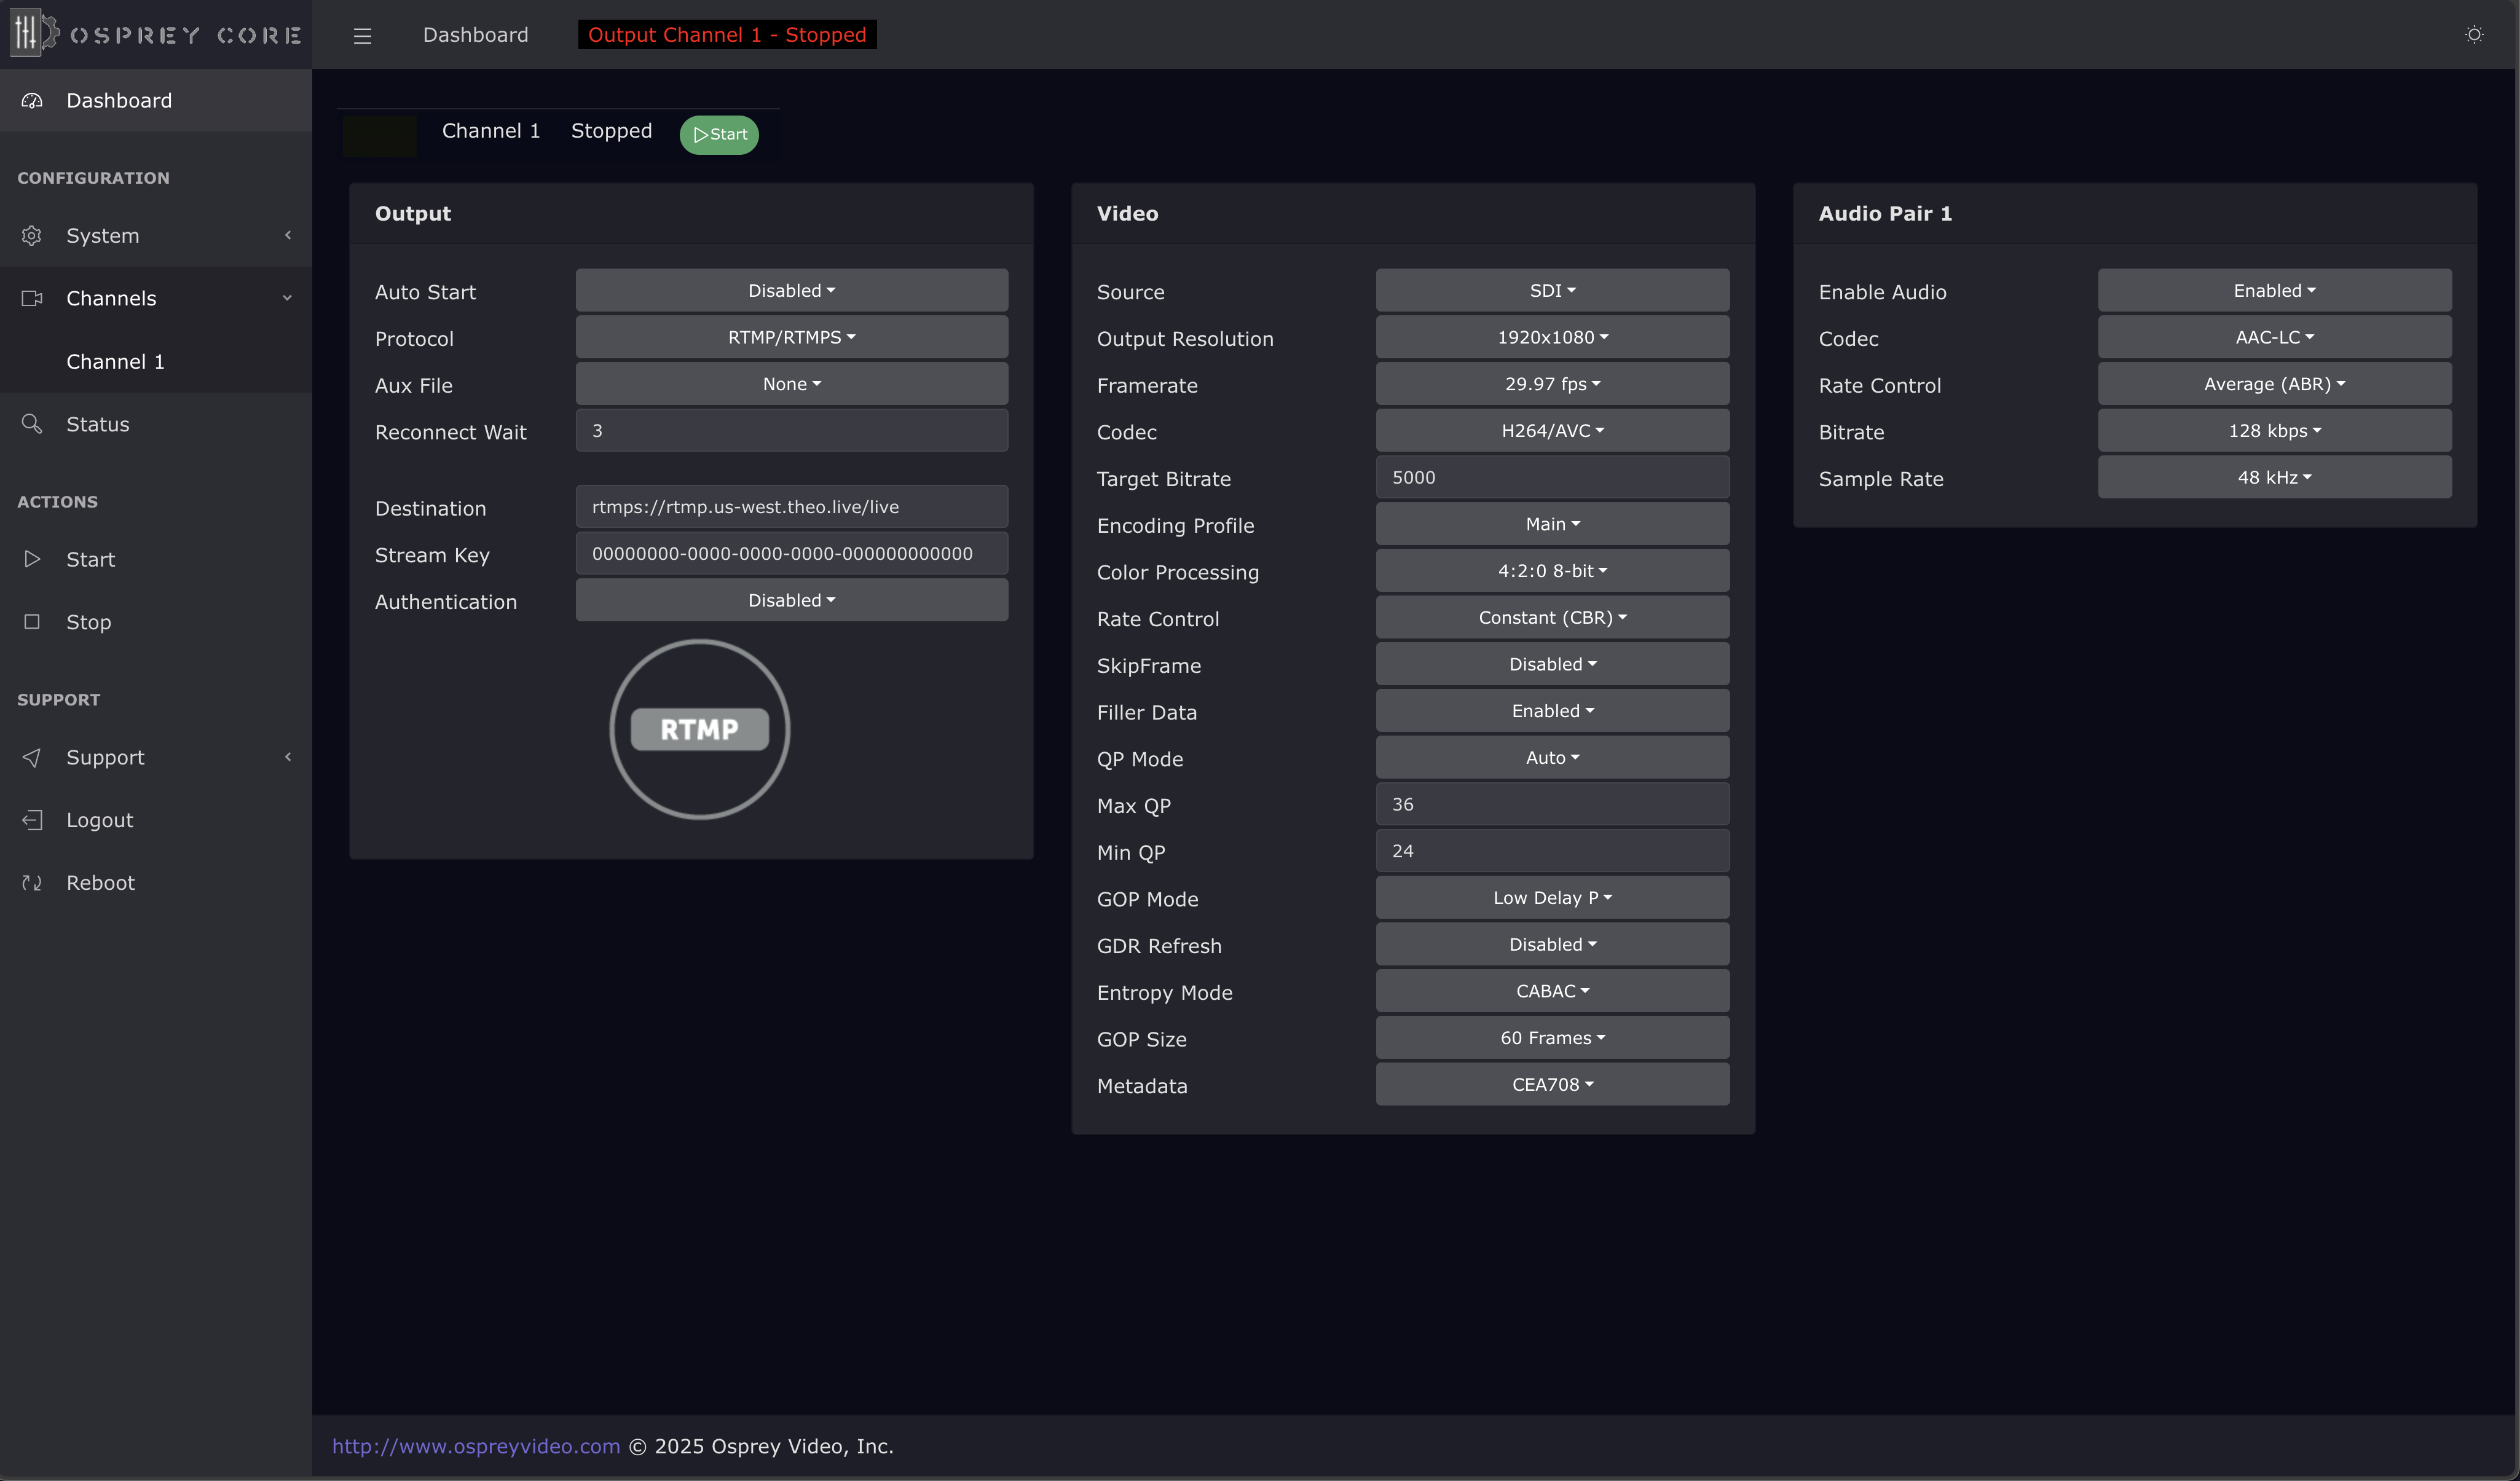
Task: Click the Logout icon in sidebar
Action: coord(32,820)
